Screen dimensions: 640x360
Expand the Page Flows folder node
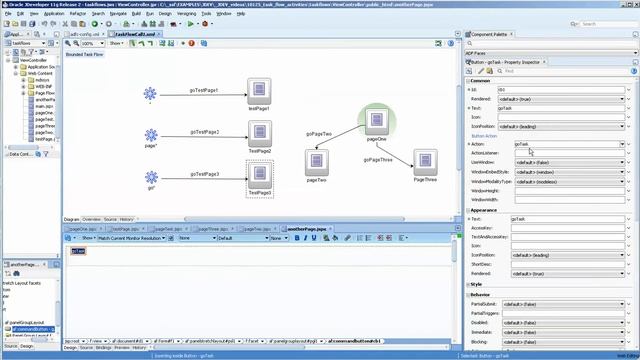23,93
